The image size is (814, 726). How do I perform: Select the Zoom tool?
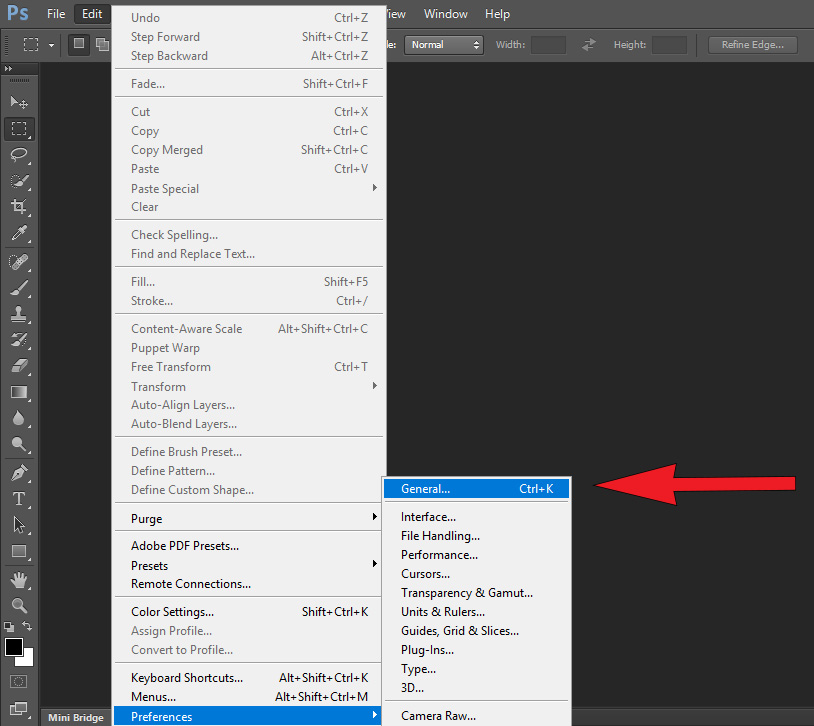pyautogui.click(x=18, y=604)
